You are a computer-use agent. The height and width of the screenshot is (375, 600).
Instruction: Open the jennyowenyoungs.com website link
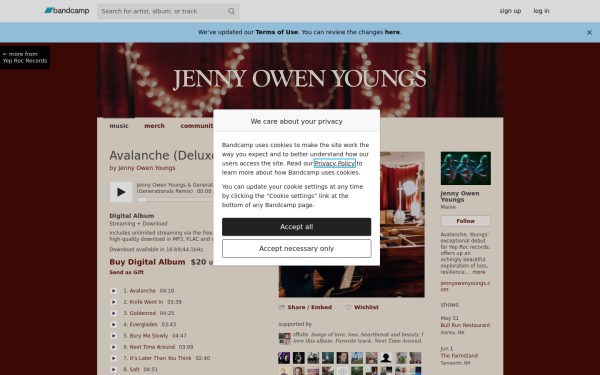coord(465,286)
